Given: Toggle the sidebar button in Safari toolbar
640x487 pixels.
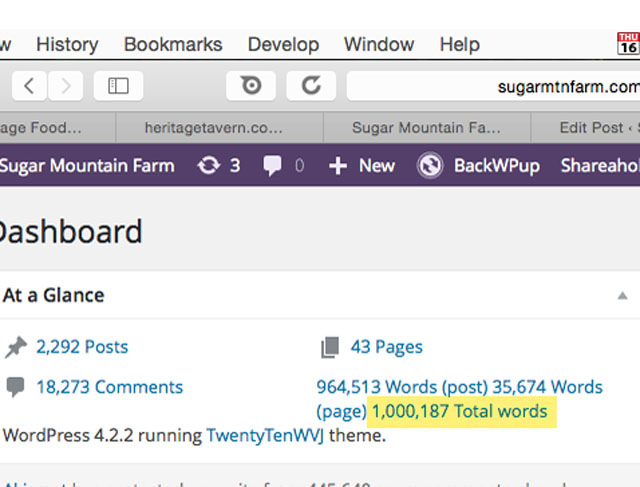Looking at the screenshot, I should coord(118,86).
